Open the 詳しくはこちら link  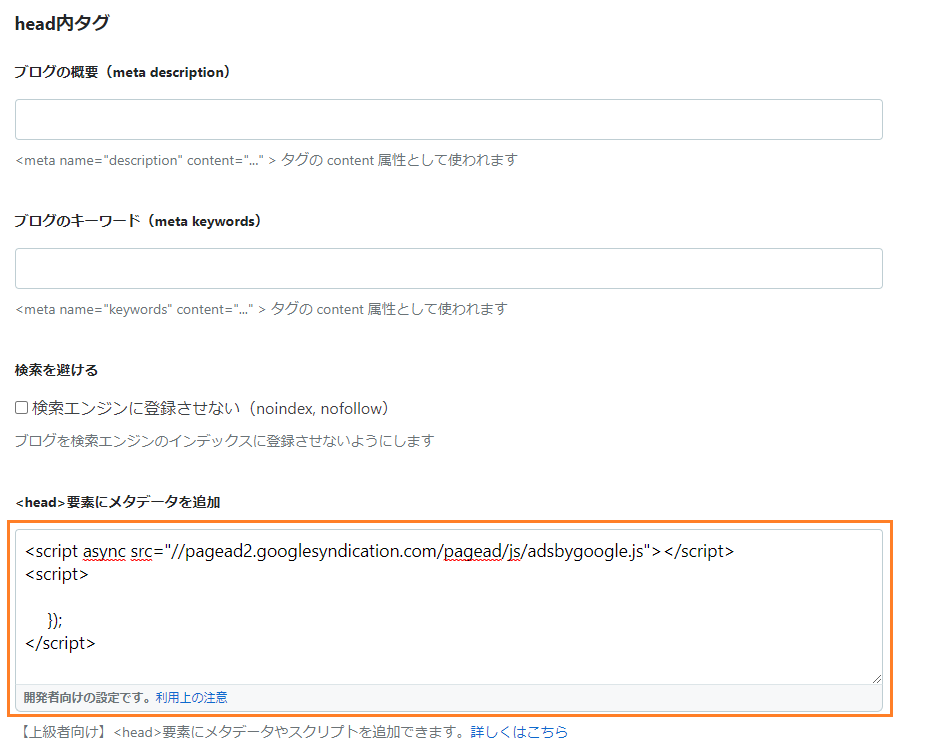click(519, 732)
